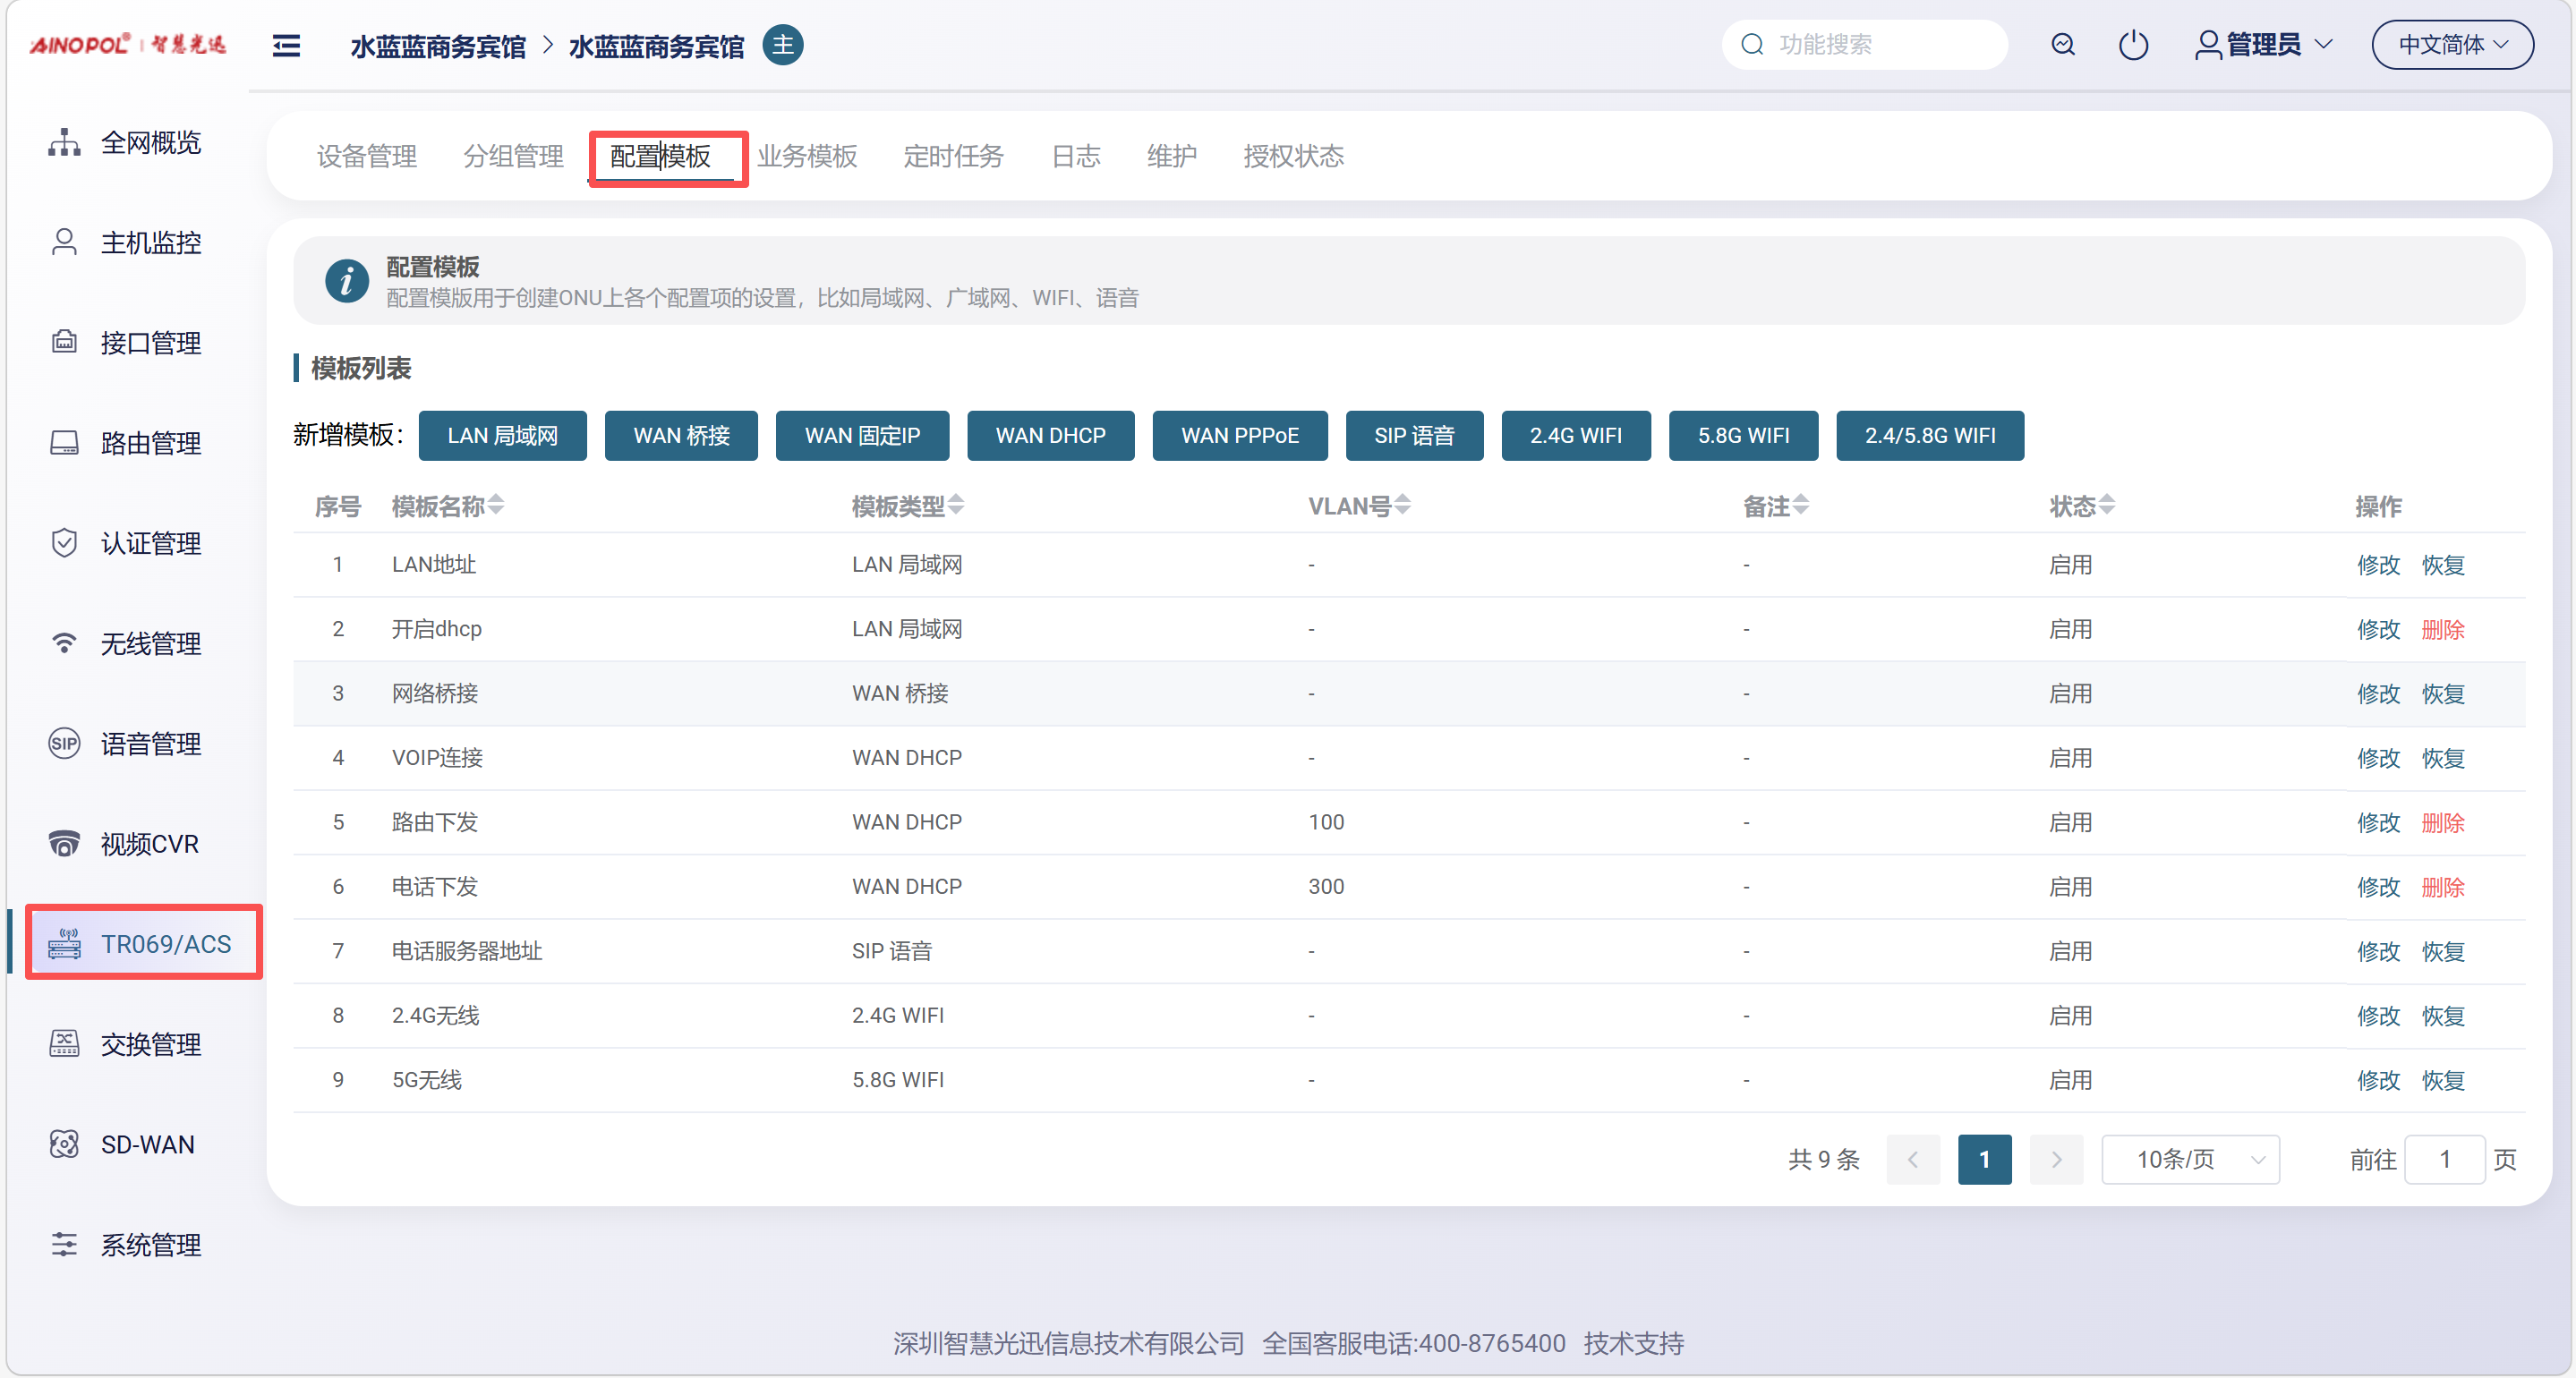Delete the 路由下发 template row
The height and width of the screenshot is (1378, 2576).
click(2442, 823)
